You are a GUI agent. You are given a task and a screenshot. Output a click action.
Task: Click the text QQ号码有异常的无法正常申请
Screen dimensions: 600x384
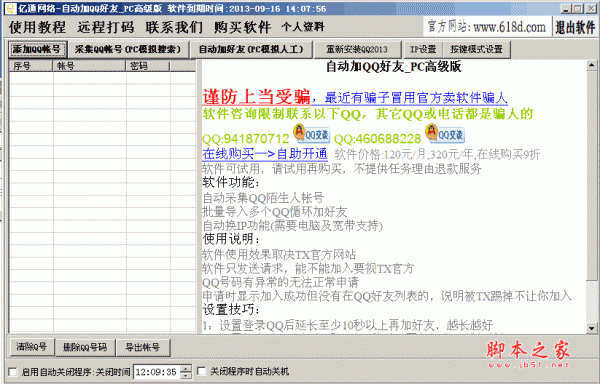coord(280,283)
